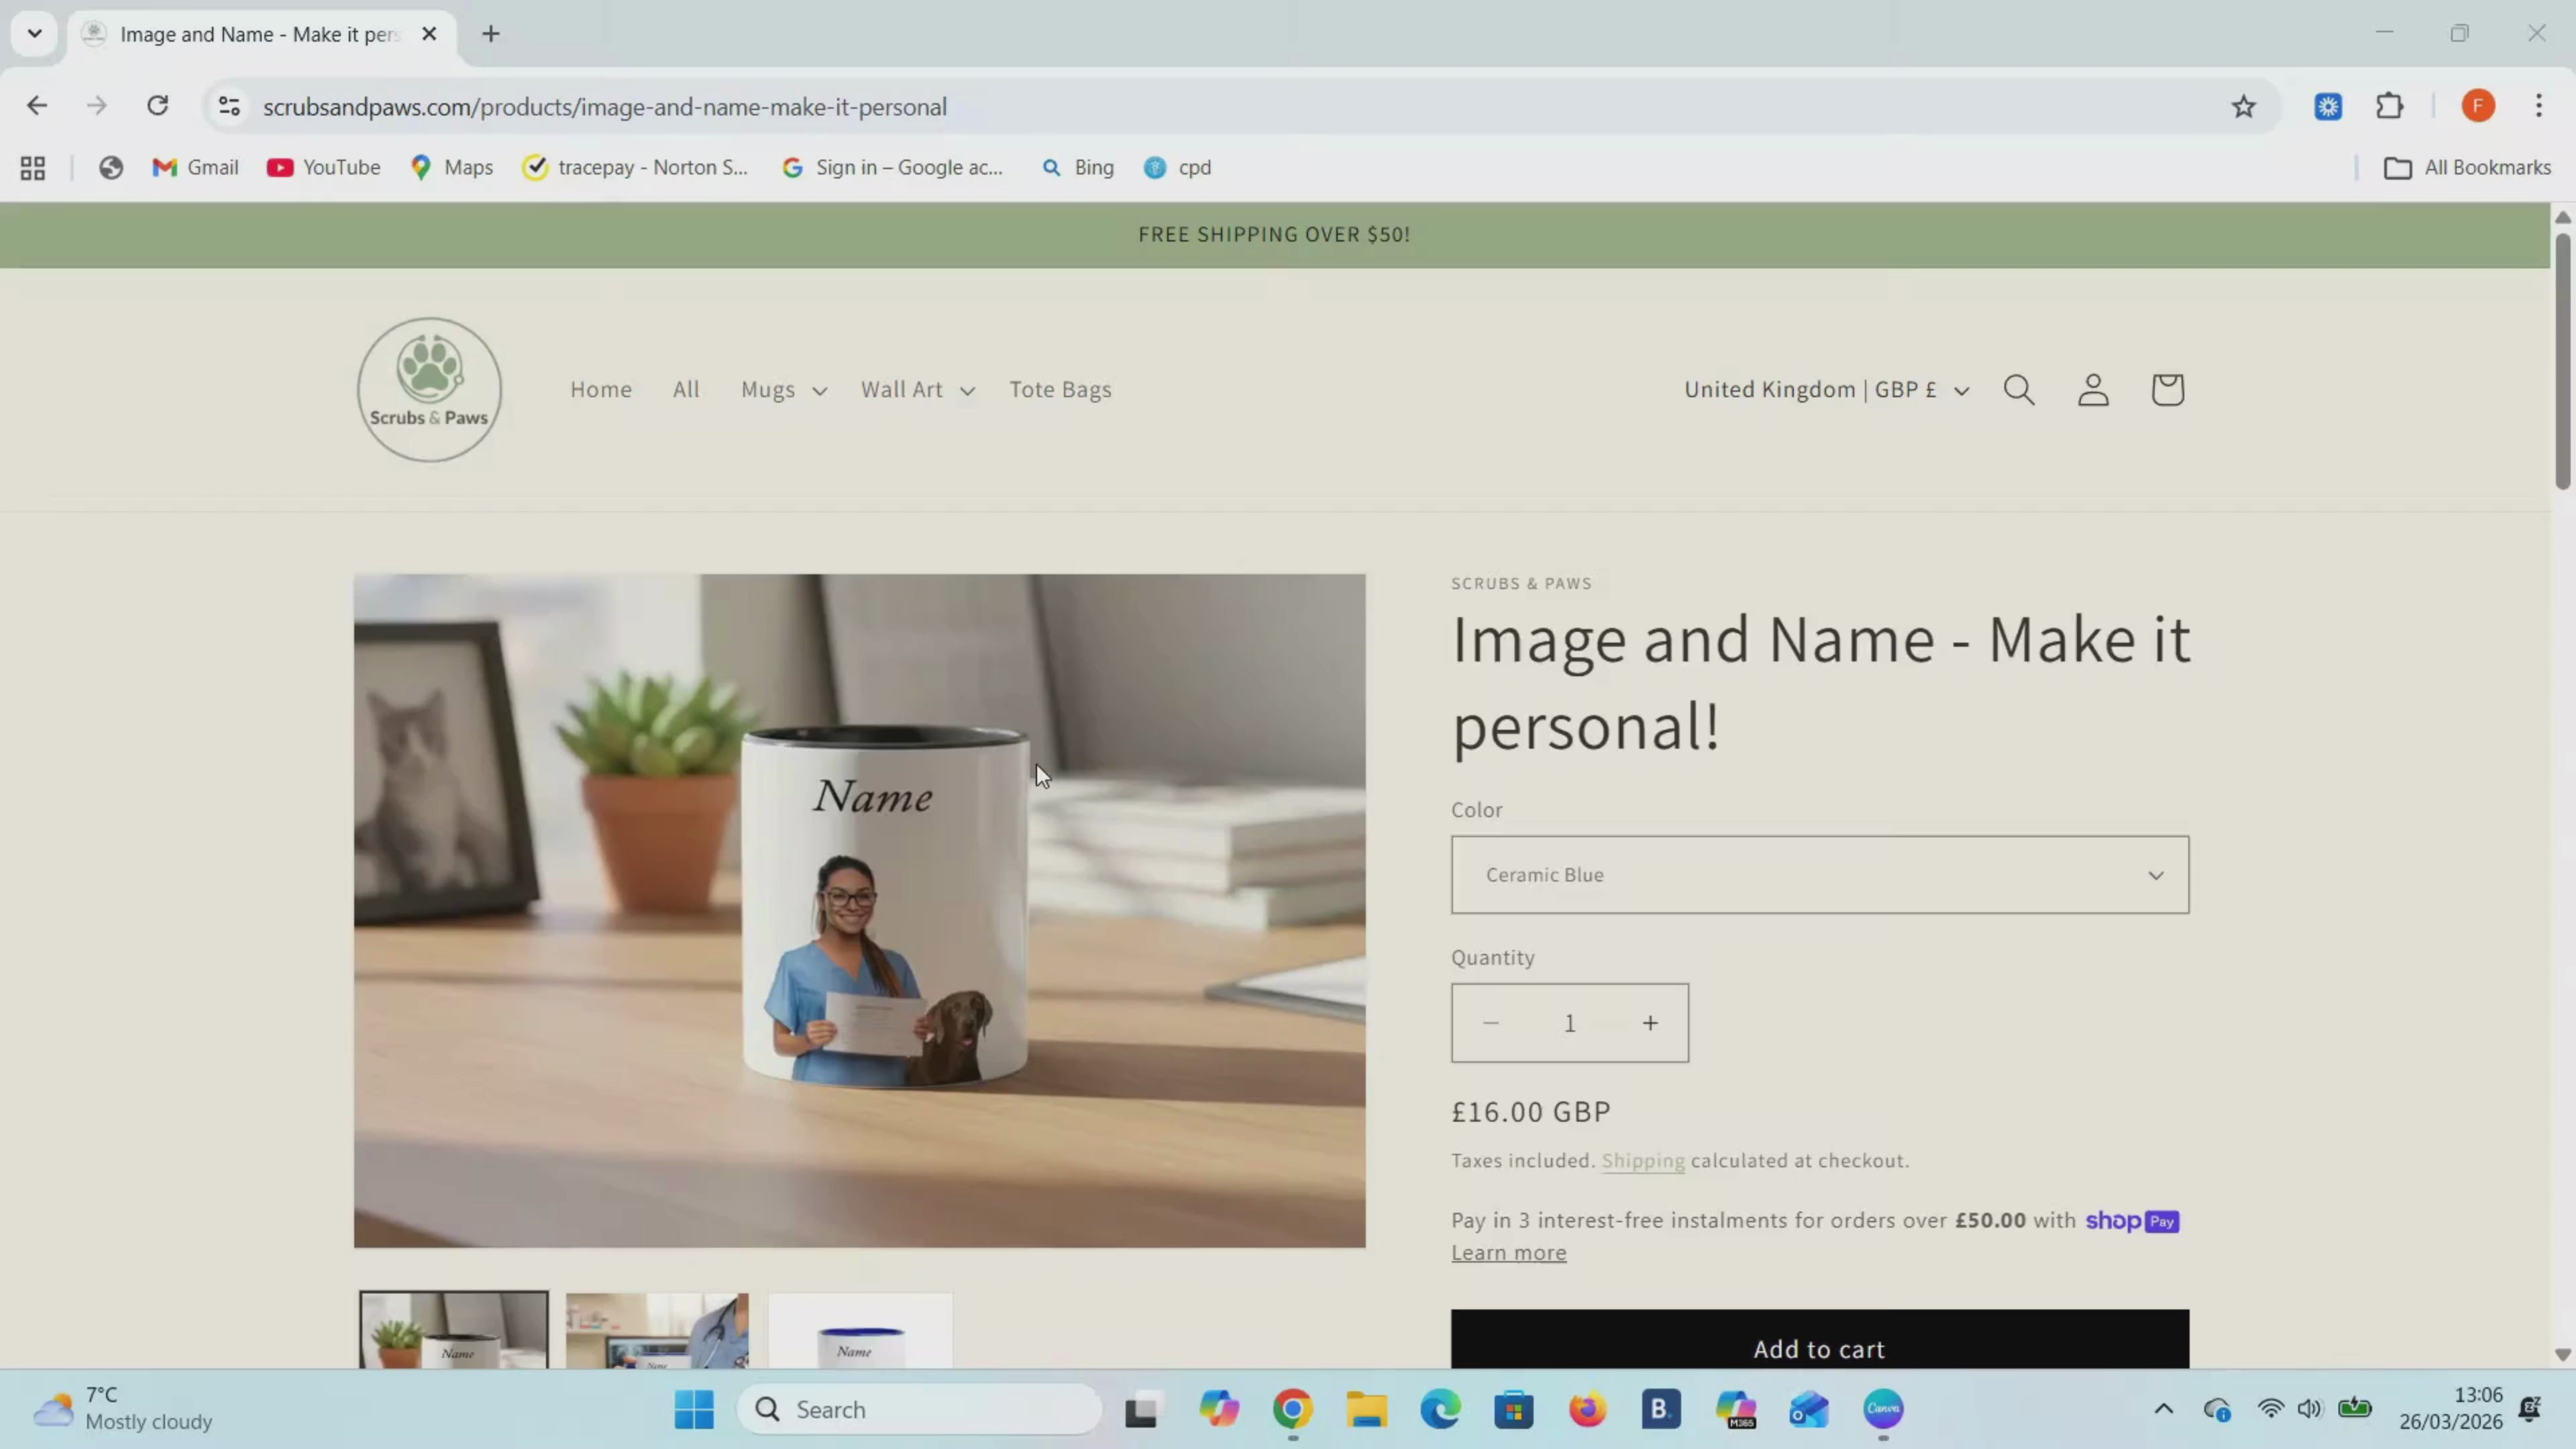Image resolution: width=2576 pixels, height=1449 pixels.
Task: Go back with the browser back arrow
Action: 37,106
